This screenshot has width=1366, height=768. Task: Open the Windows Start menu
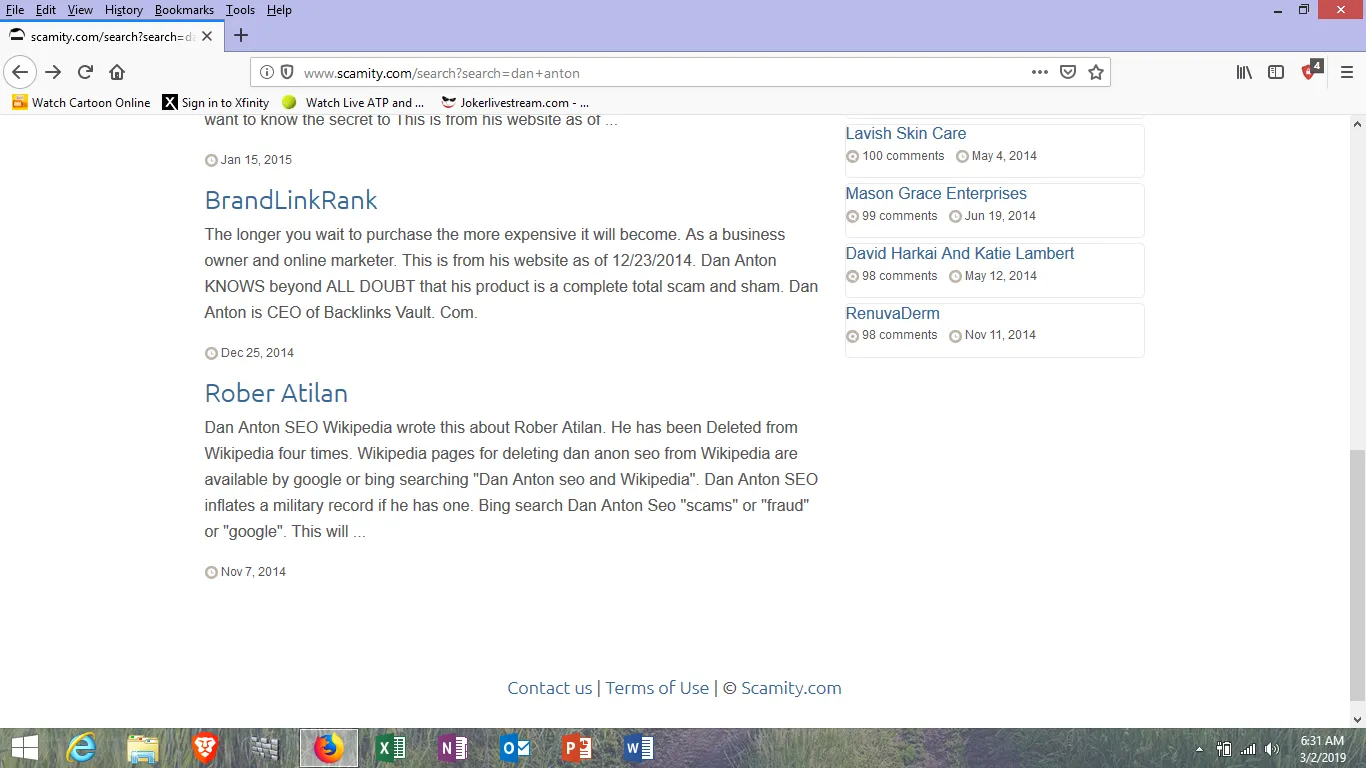click(x=24, y=748)
